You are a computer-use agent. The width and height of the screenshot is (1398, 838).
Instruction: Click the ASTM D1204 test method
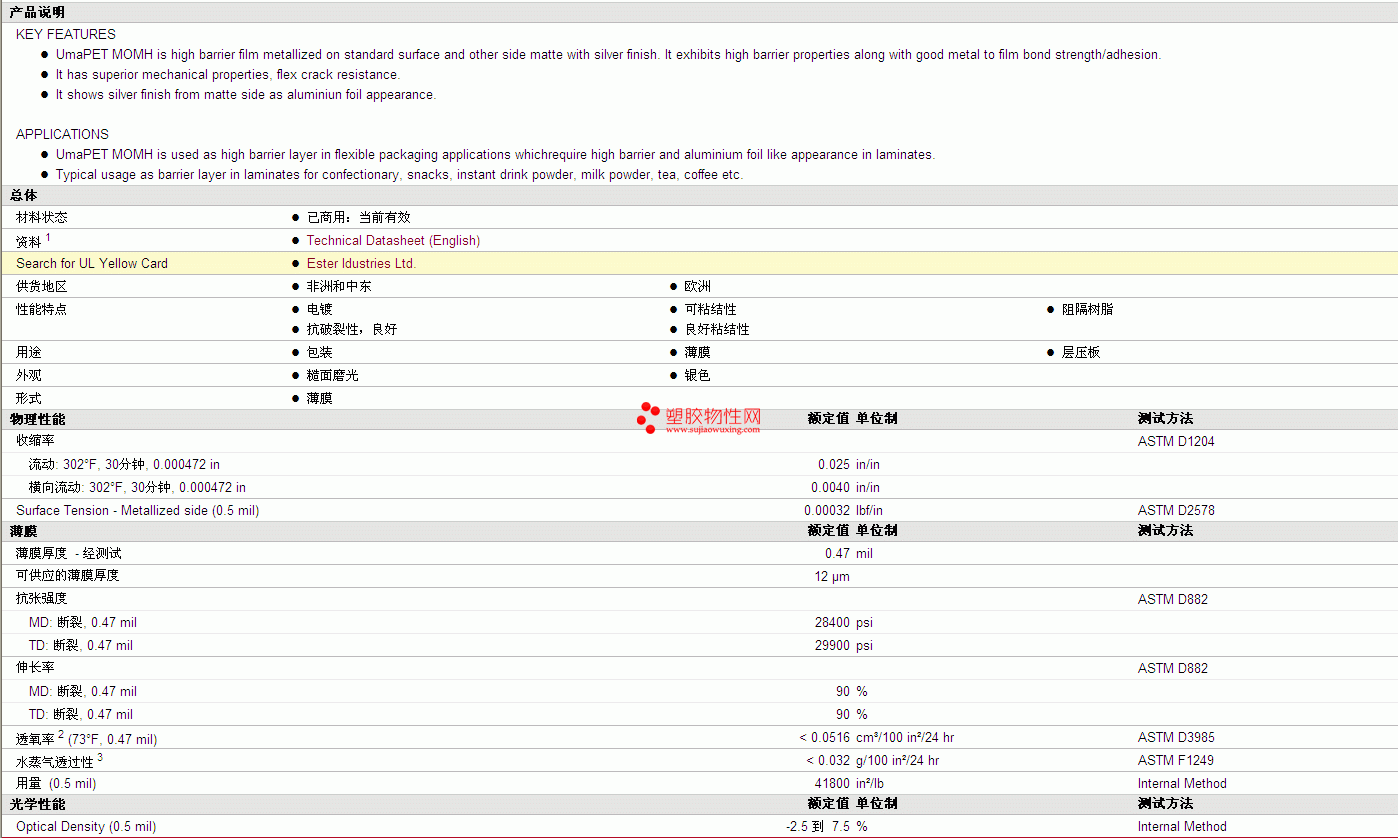click(1176, 441)
